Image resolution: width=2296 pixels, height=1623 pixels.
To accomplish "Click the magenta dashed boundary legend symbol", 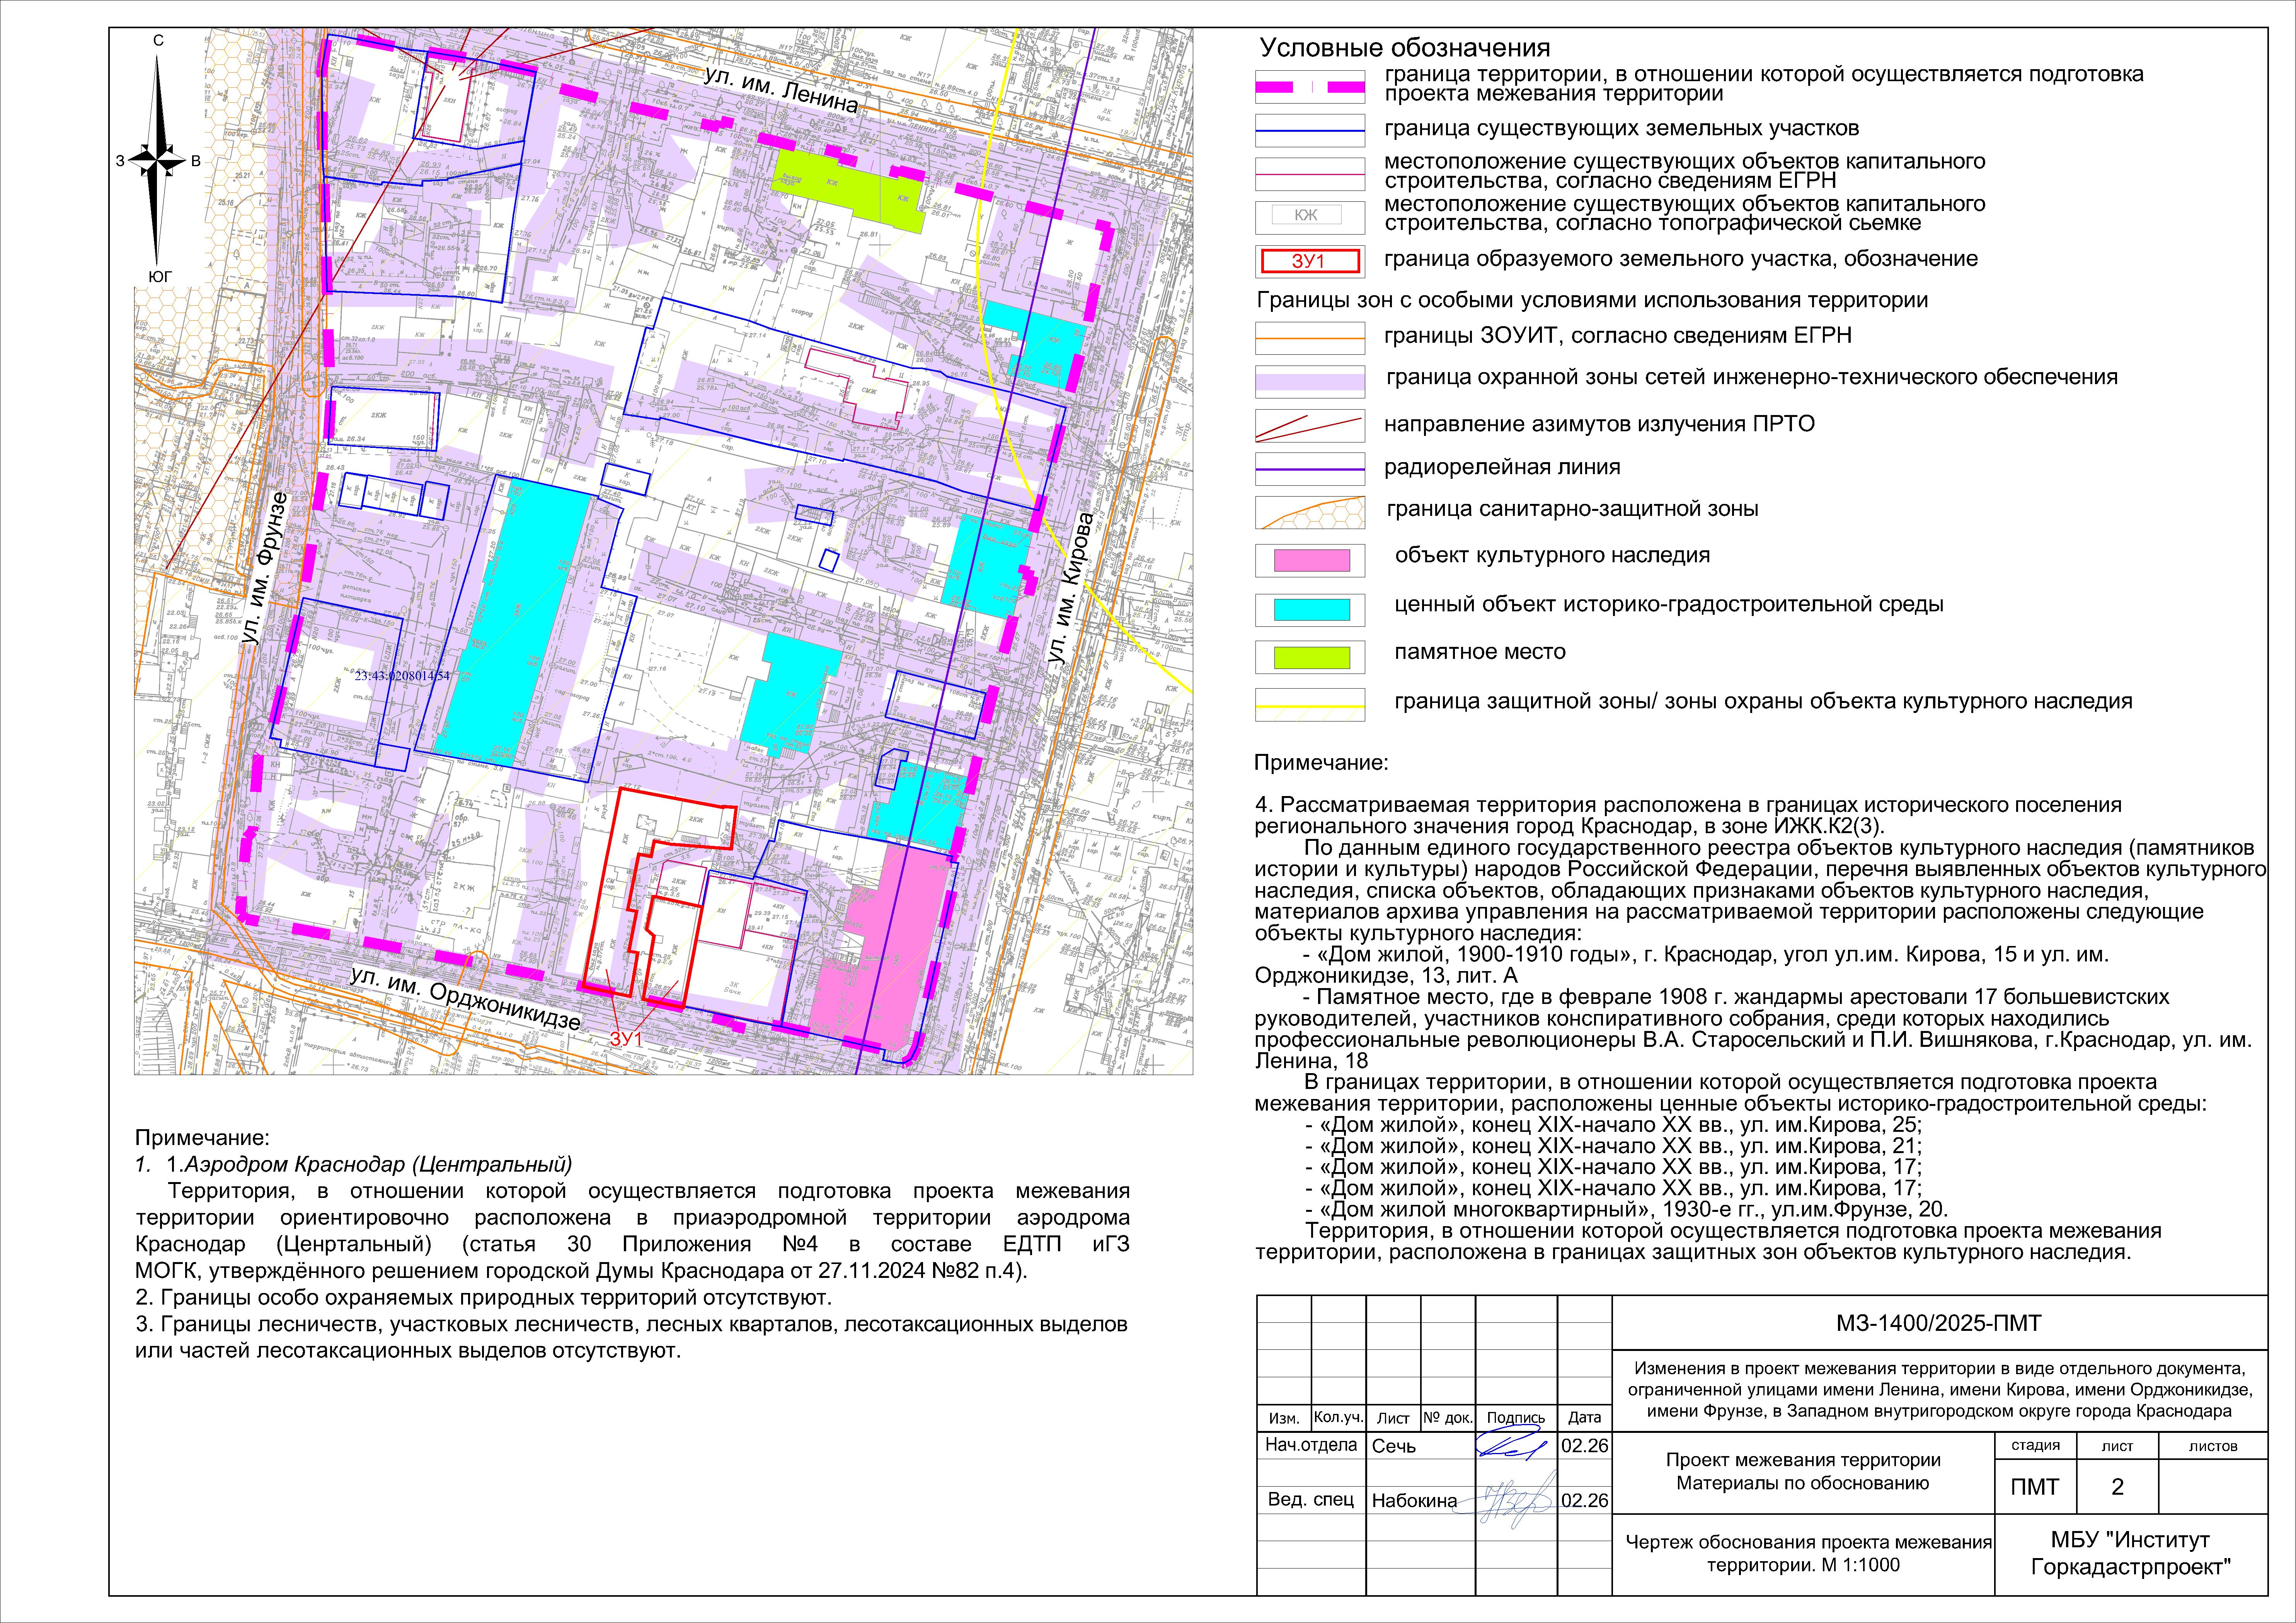I will [x=1309, y=87].
